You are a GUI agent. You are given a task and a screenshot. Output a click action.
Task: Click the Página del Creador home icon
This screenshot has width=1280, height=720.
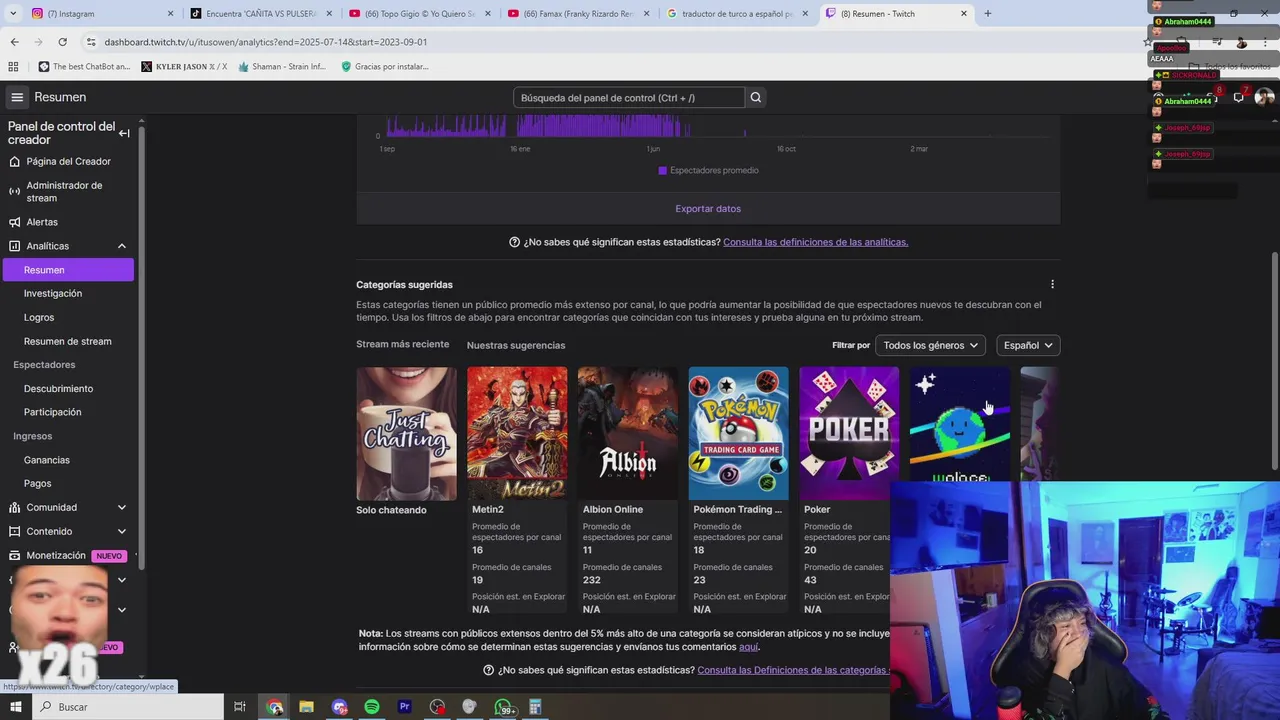click(x=14, y=161)
